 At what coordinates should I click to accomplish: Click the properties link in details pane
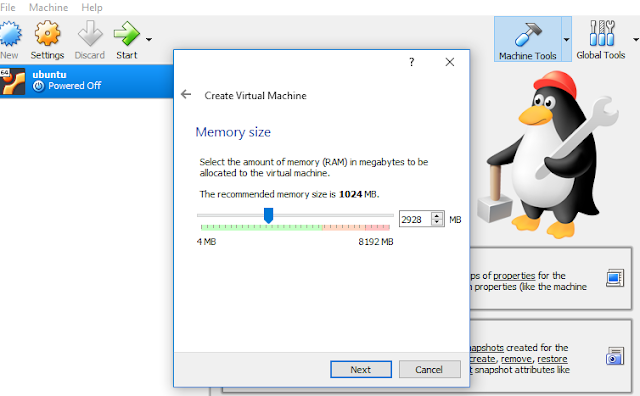point(514,276)
